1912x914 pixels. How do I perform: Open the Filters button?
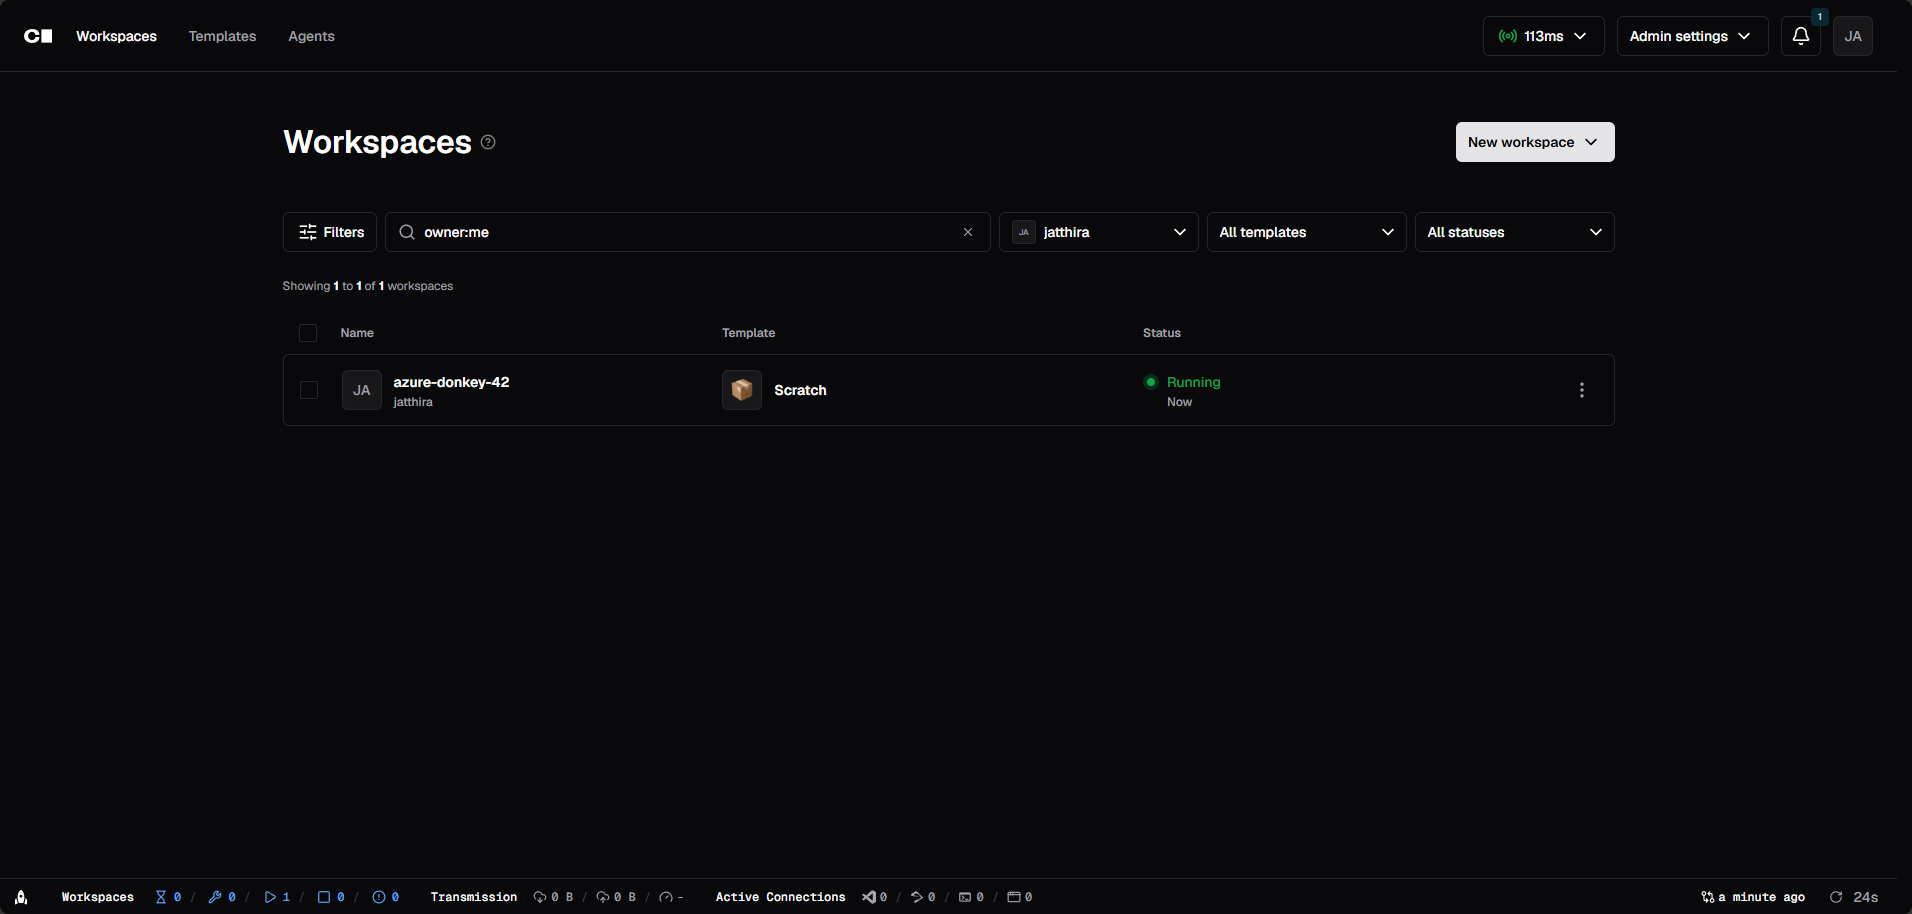pos(330,232)
